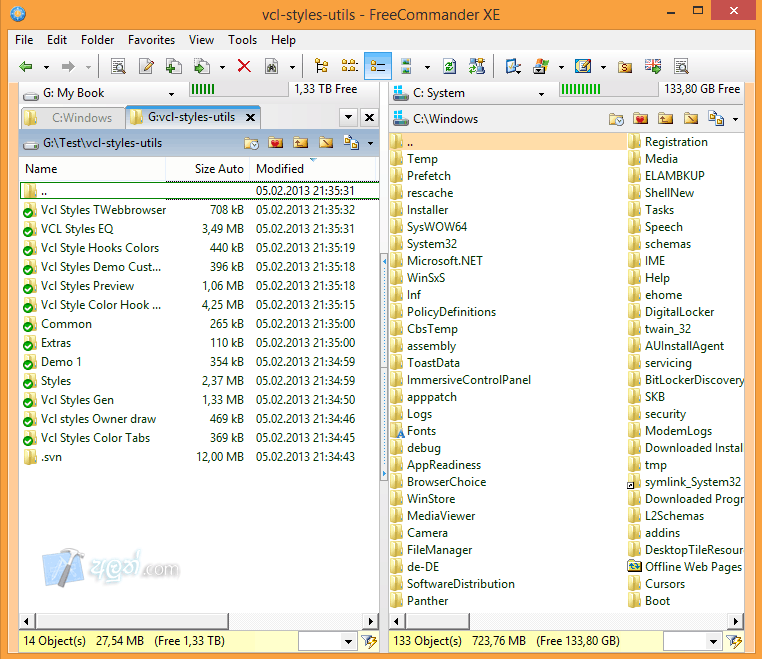
Task: Open G: My Book drive dropdown
Action: tap(171, 94)
